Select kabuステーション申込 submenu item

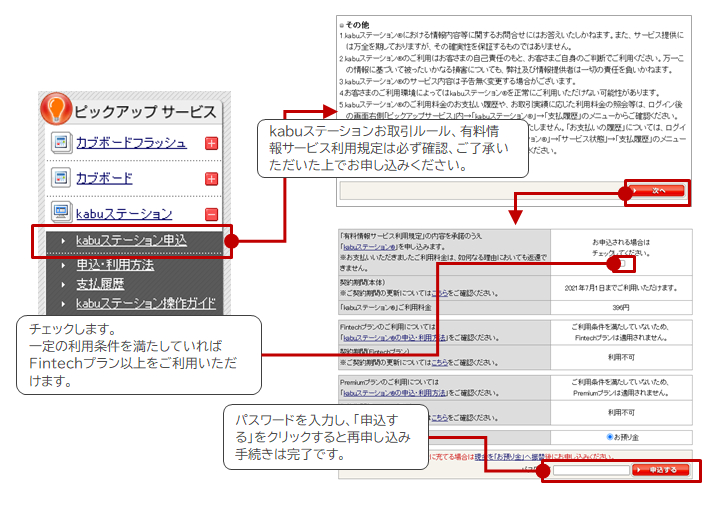tap(131, 241)
